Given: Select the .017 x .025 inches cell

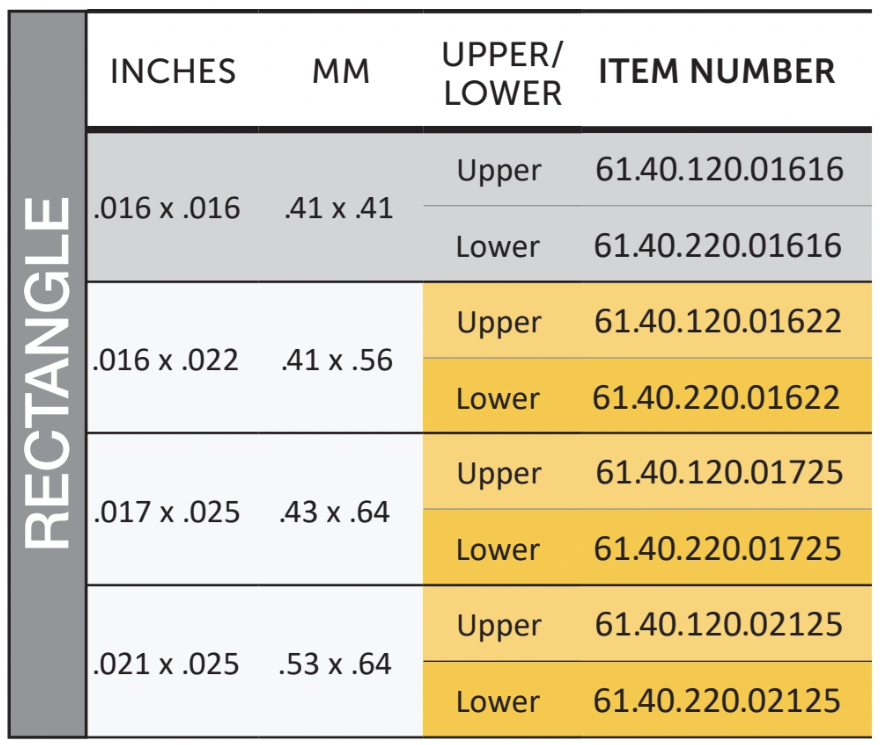Looking at the screenshot, I should coord(167,512).
